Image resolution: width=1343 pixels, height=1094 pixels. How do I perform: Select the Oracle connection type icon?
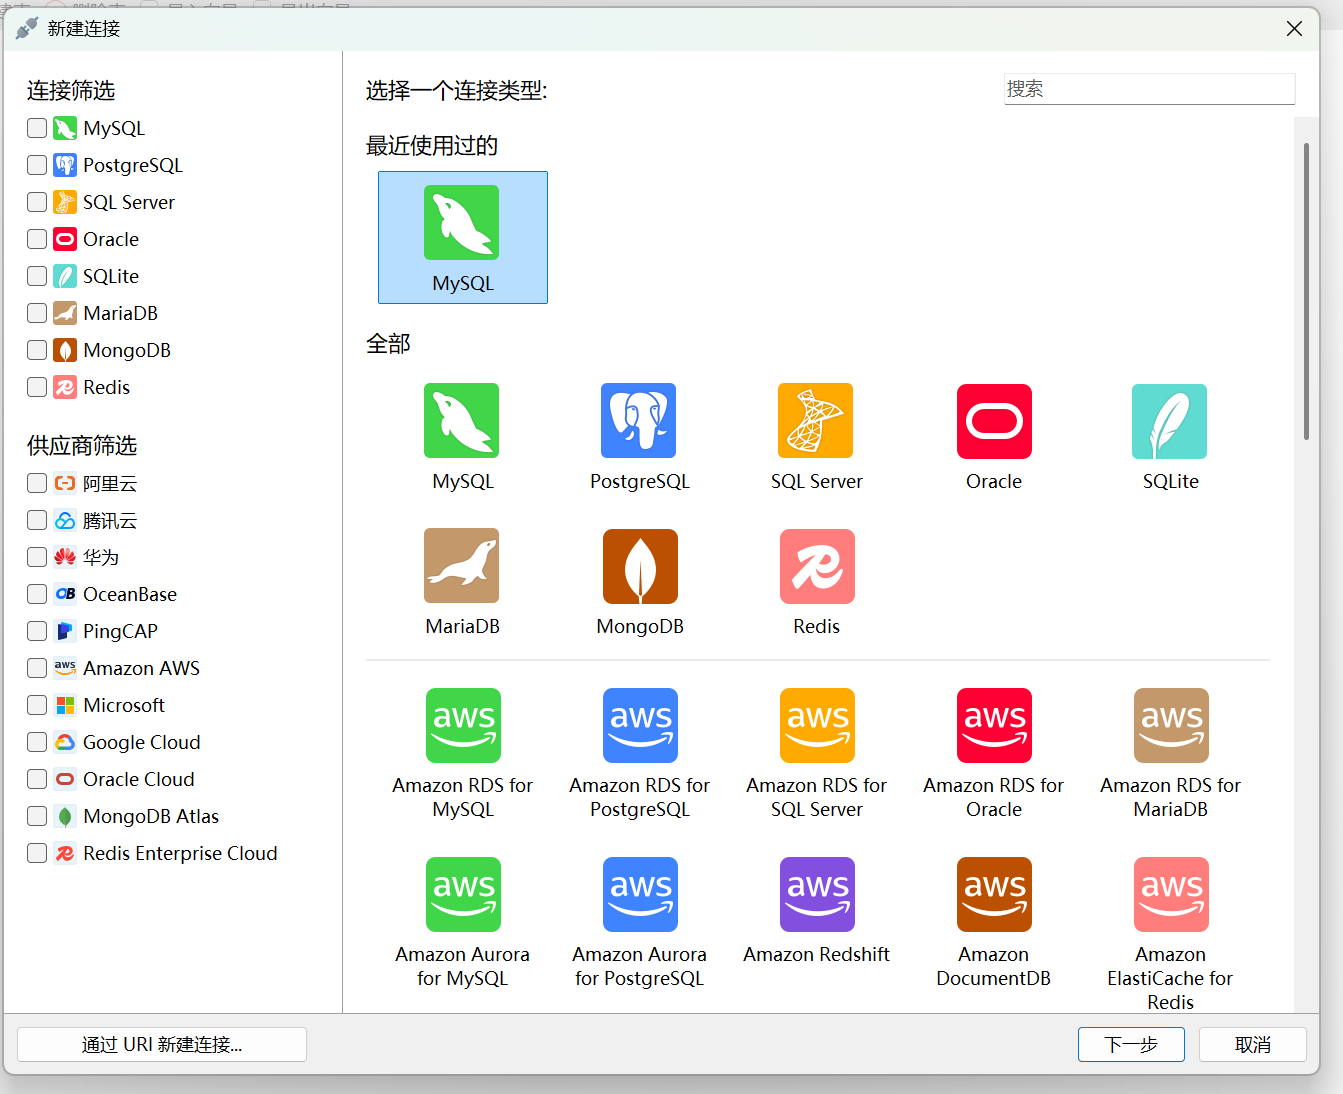tap(994, 421)
